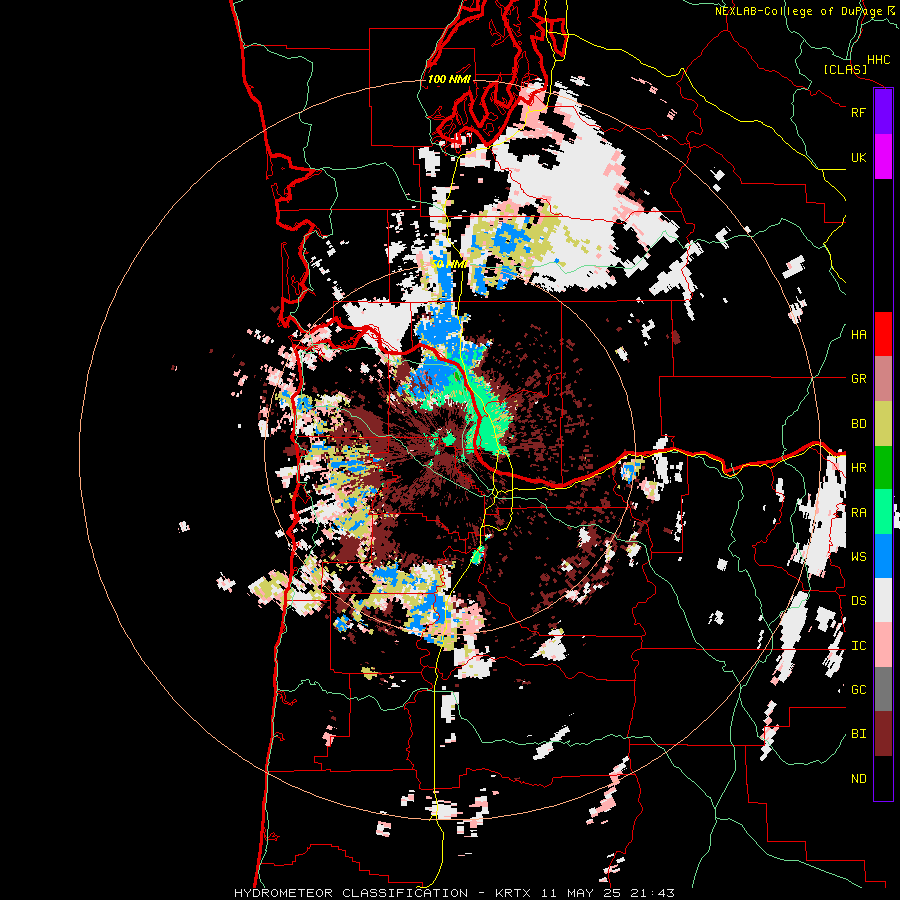900x900 pixels.
Task: Click the 'DS' legend label
Action: click(858, 601)
